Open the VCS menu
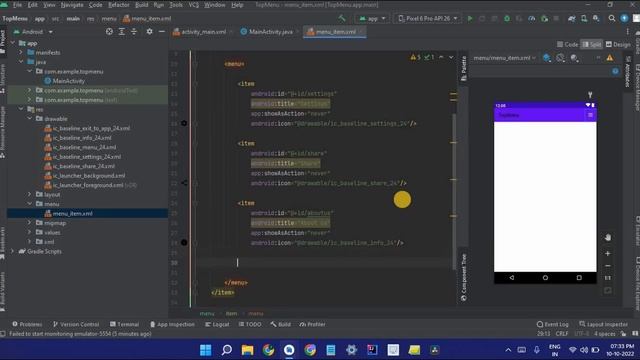640x360 pixels. tap(193, 5)
